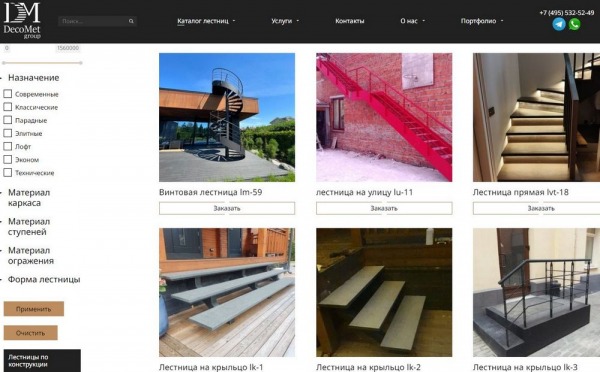Expand the Форма лестницы filter section
Image resolution: width=600 pixels, height=372 pixels.
point(44,279)
